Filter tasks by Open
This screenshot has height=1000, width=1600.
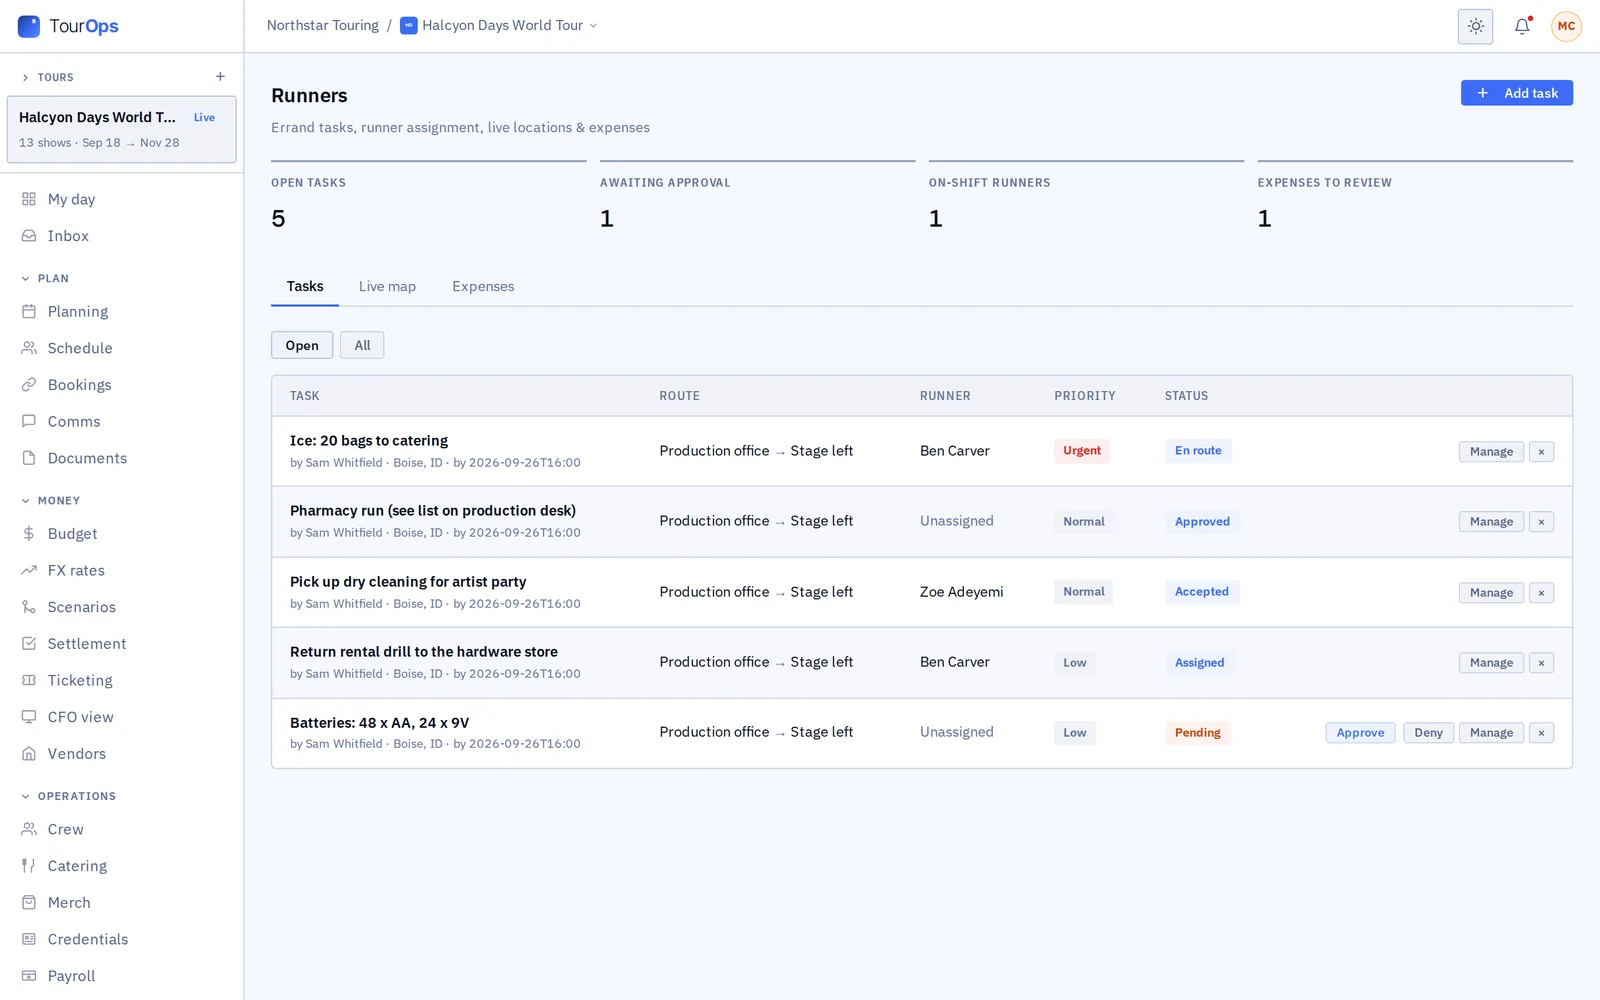point(302,346)
